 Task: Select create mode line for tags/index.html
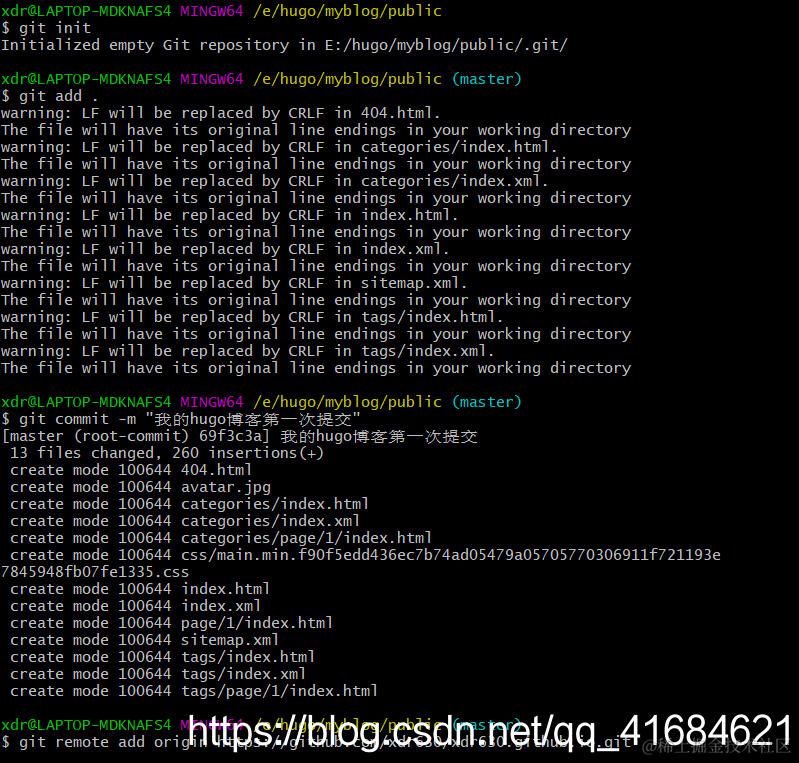[x=162, y=657]
